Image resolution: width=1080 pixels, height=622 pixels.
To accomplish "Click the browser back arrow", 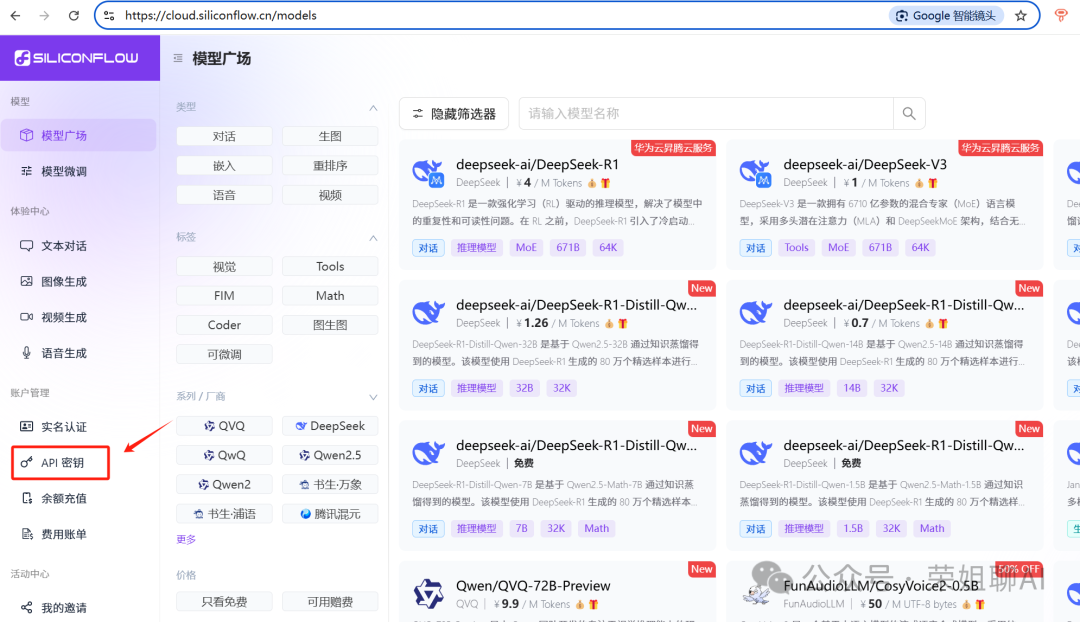I will [15, 15].
